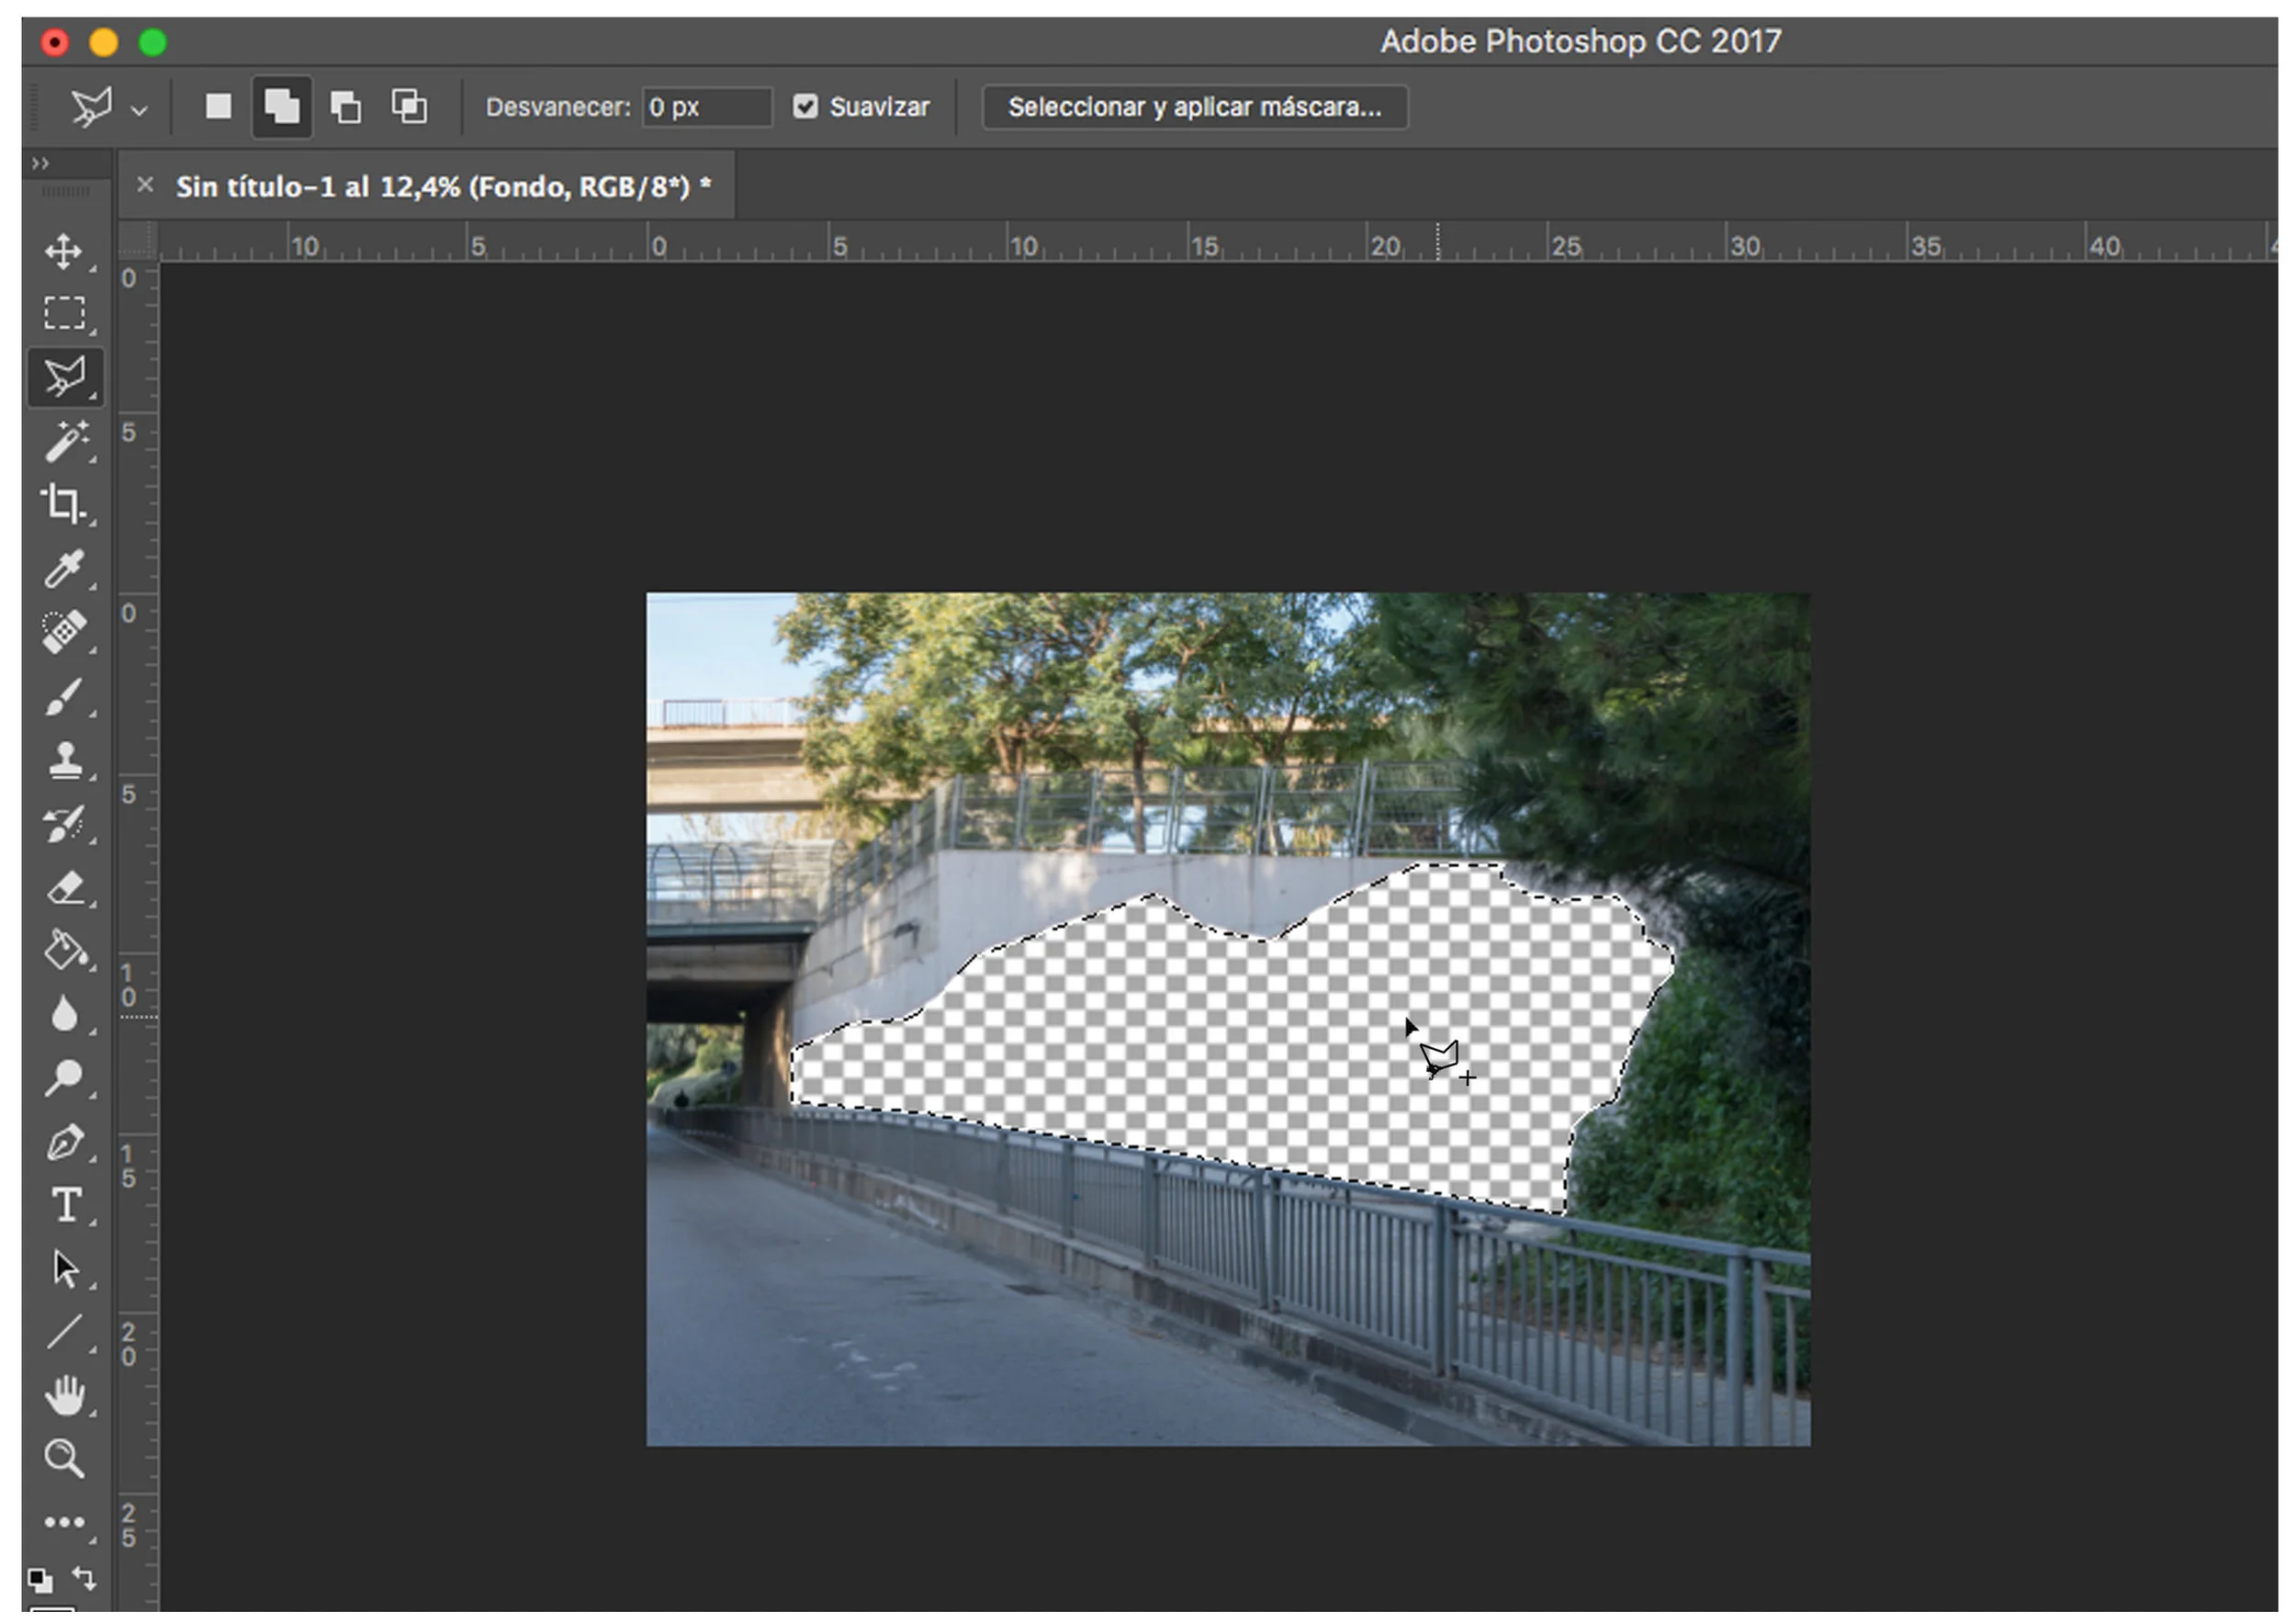2296x1623 pixels.
Task: Select the Zoom tool
Action: tap(64, 1458)
